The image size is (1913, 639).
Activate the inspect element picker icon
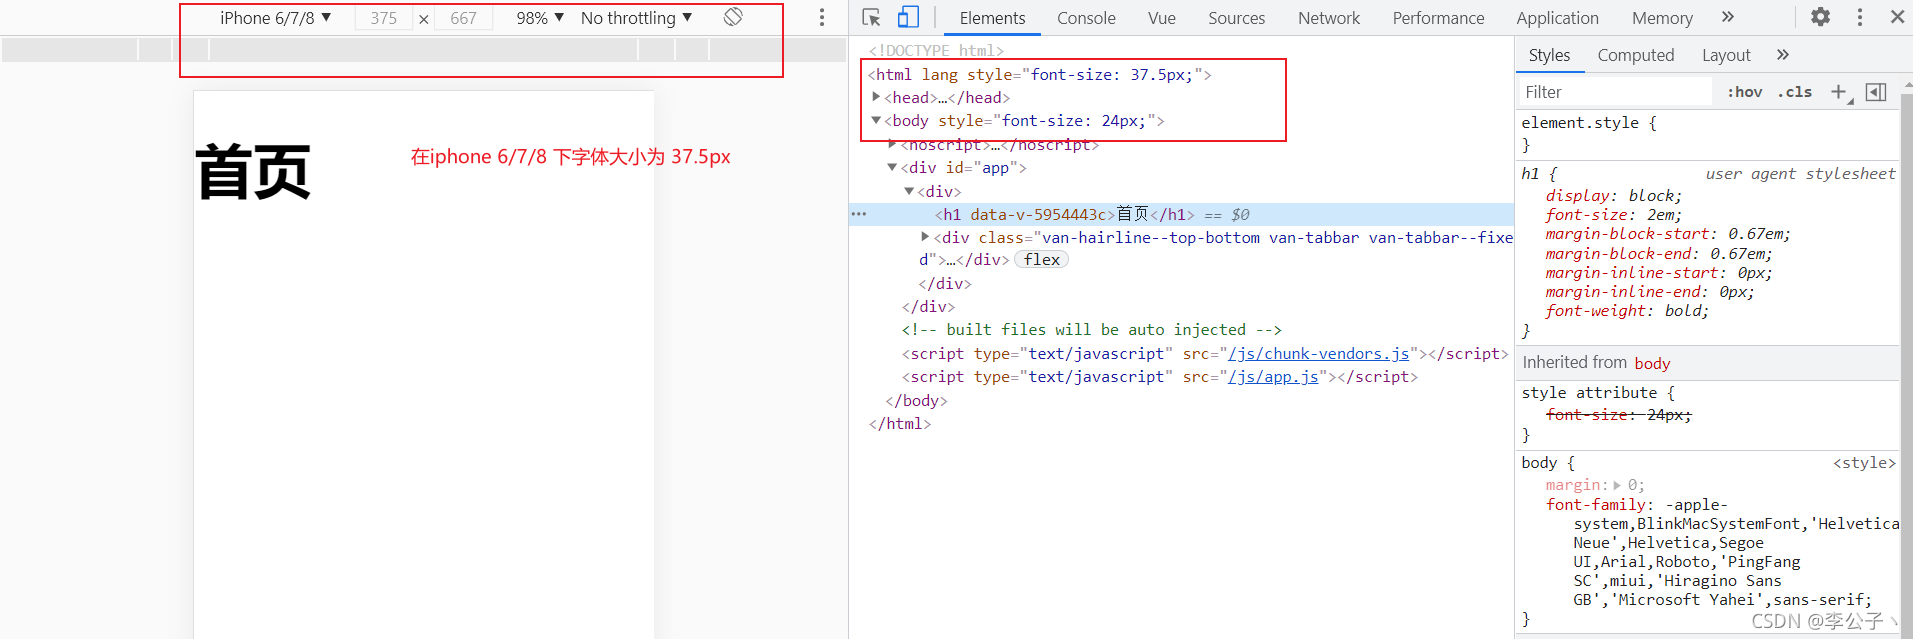pyautogui.click(x=871, y=17)
